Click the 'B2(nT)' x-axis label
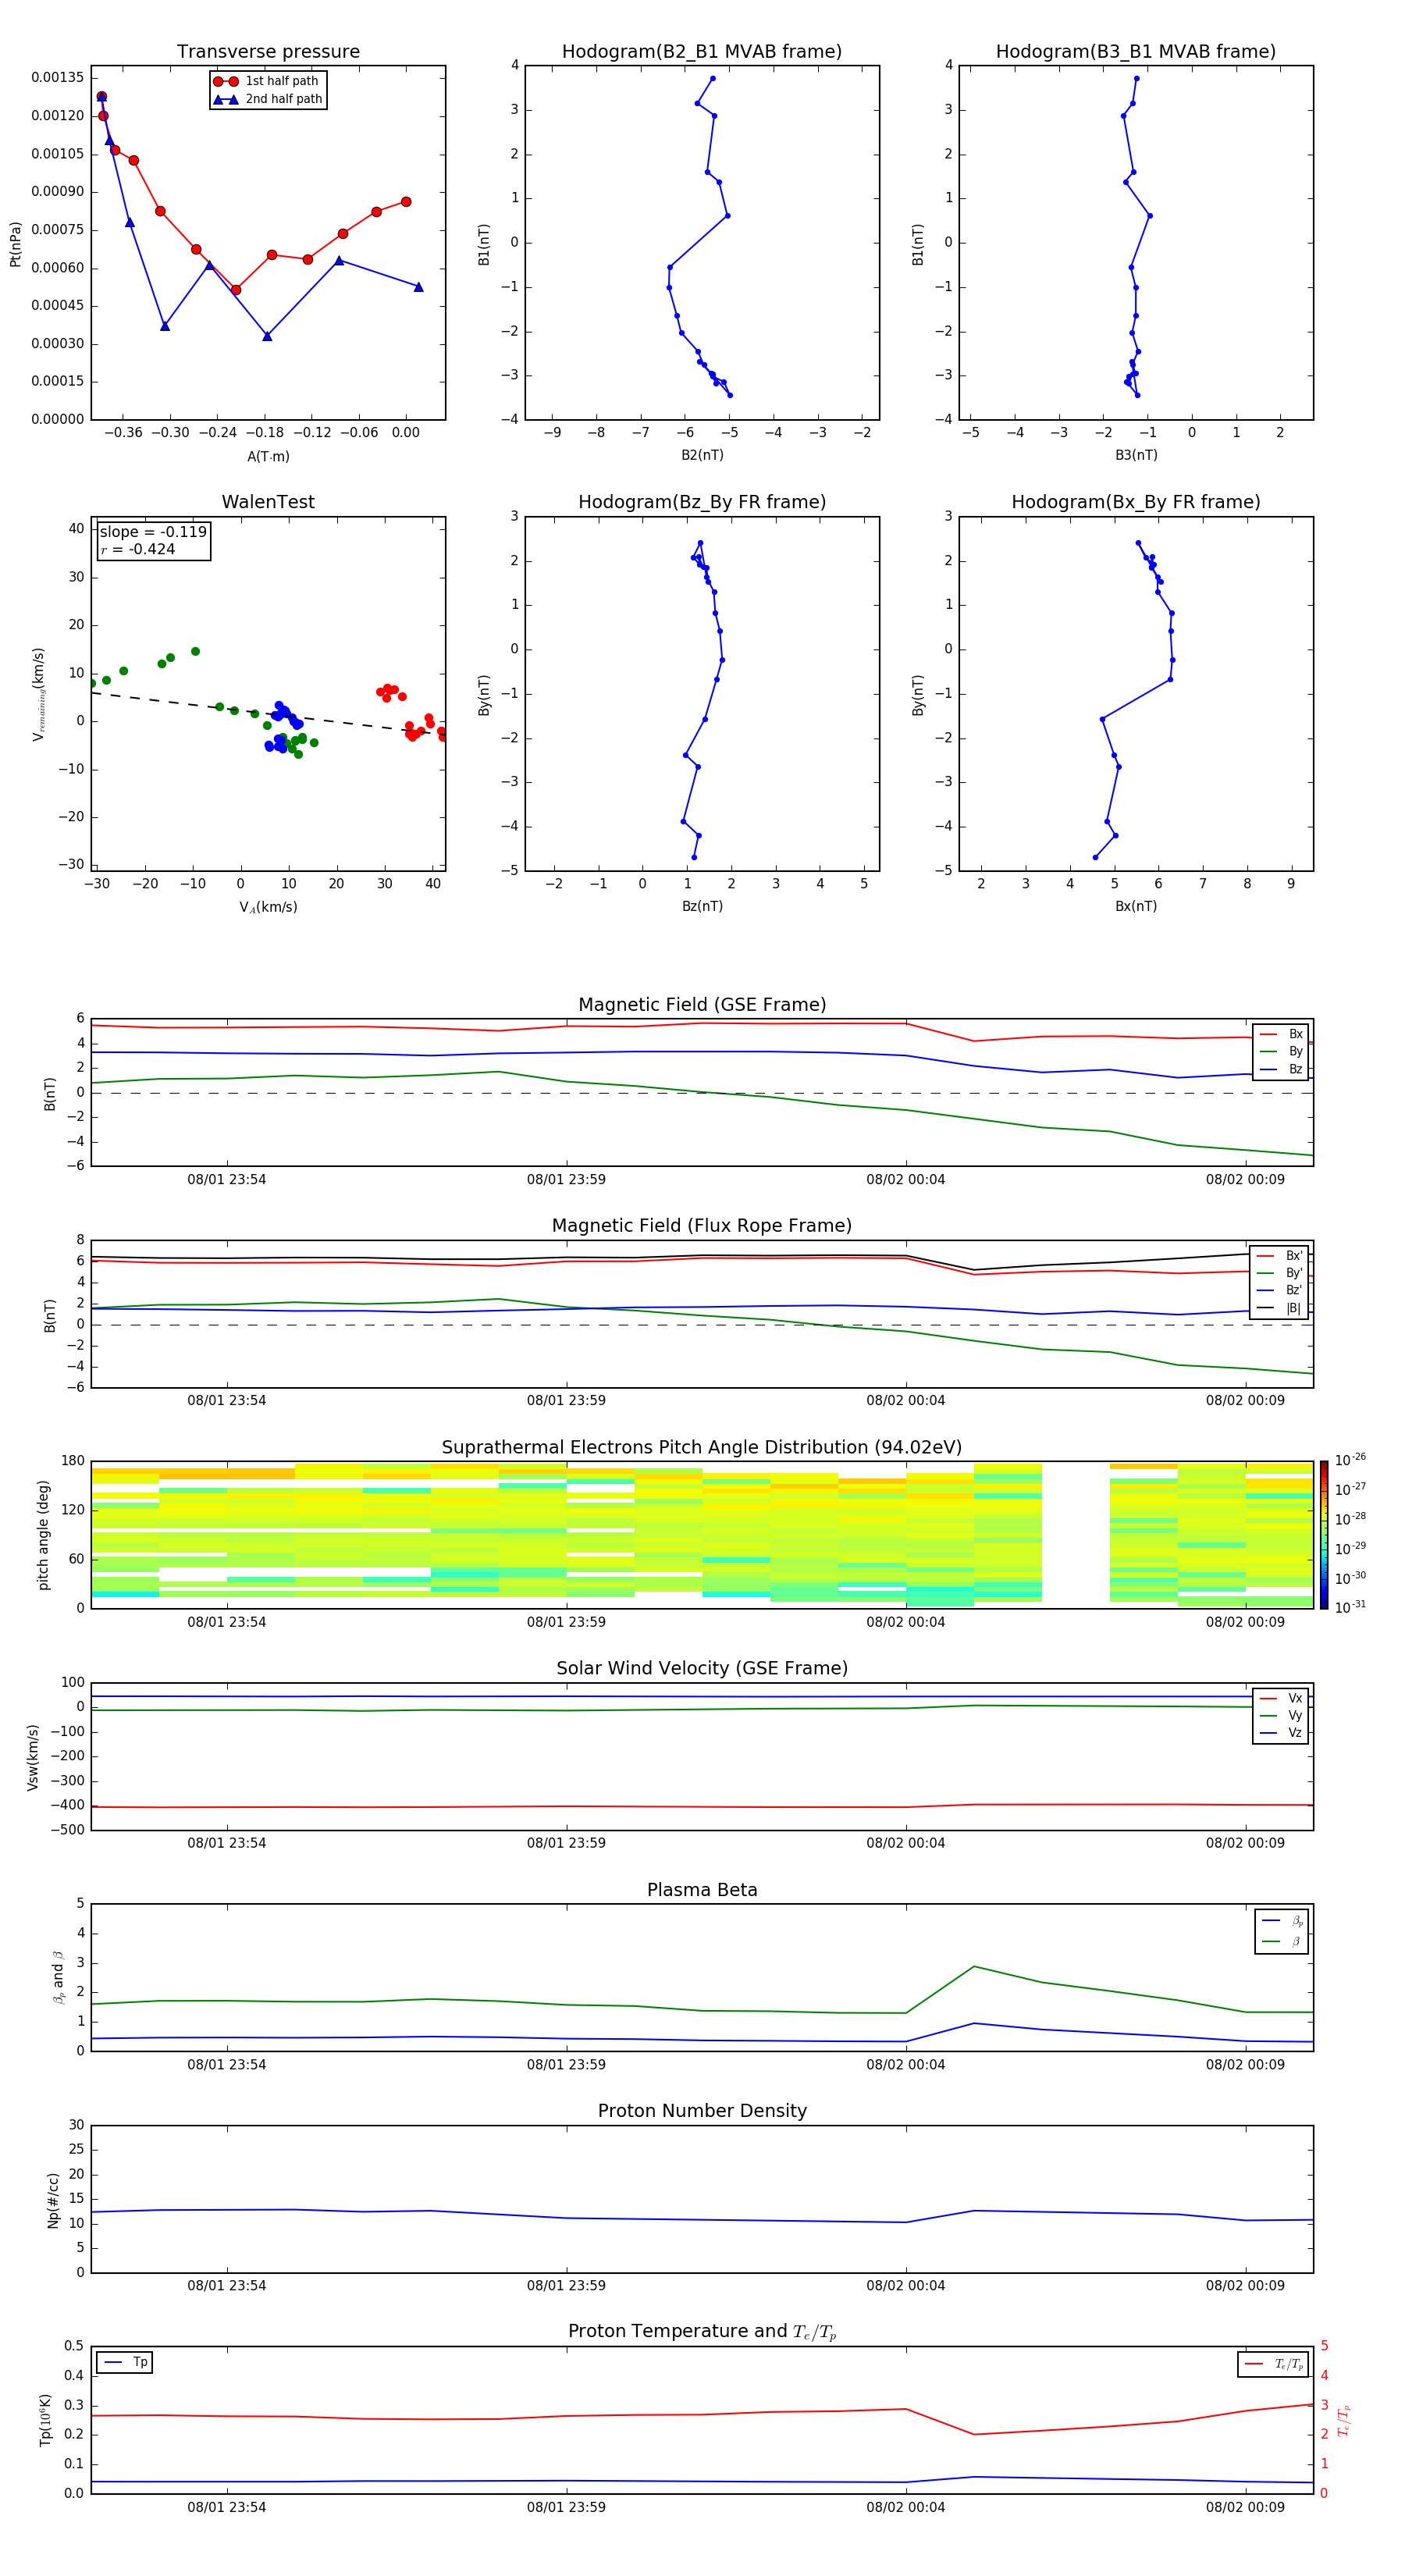 tap(702, 455)
